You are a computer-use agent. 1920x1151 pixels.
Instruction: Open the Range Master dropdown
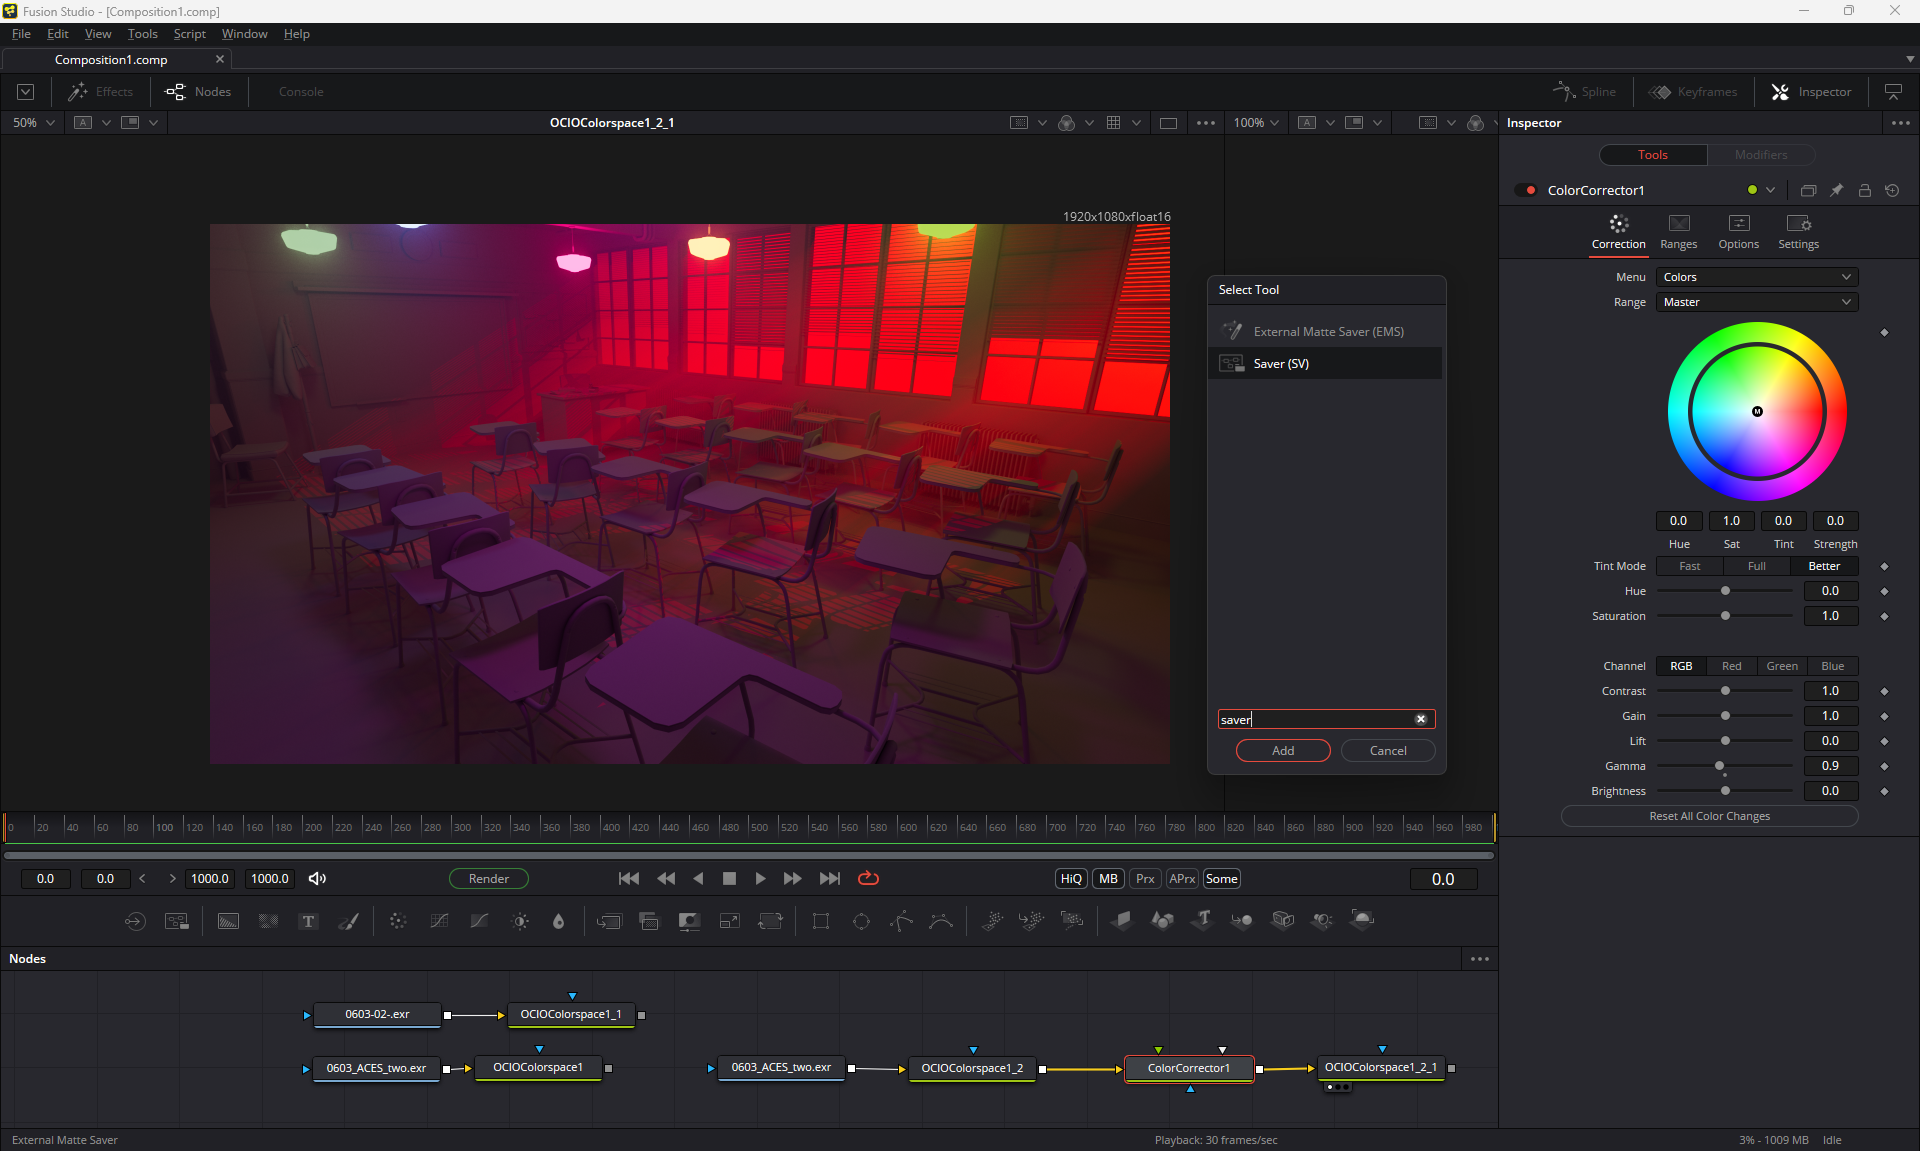point(1756,302)
